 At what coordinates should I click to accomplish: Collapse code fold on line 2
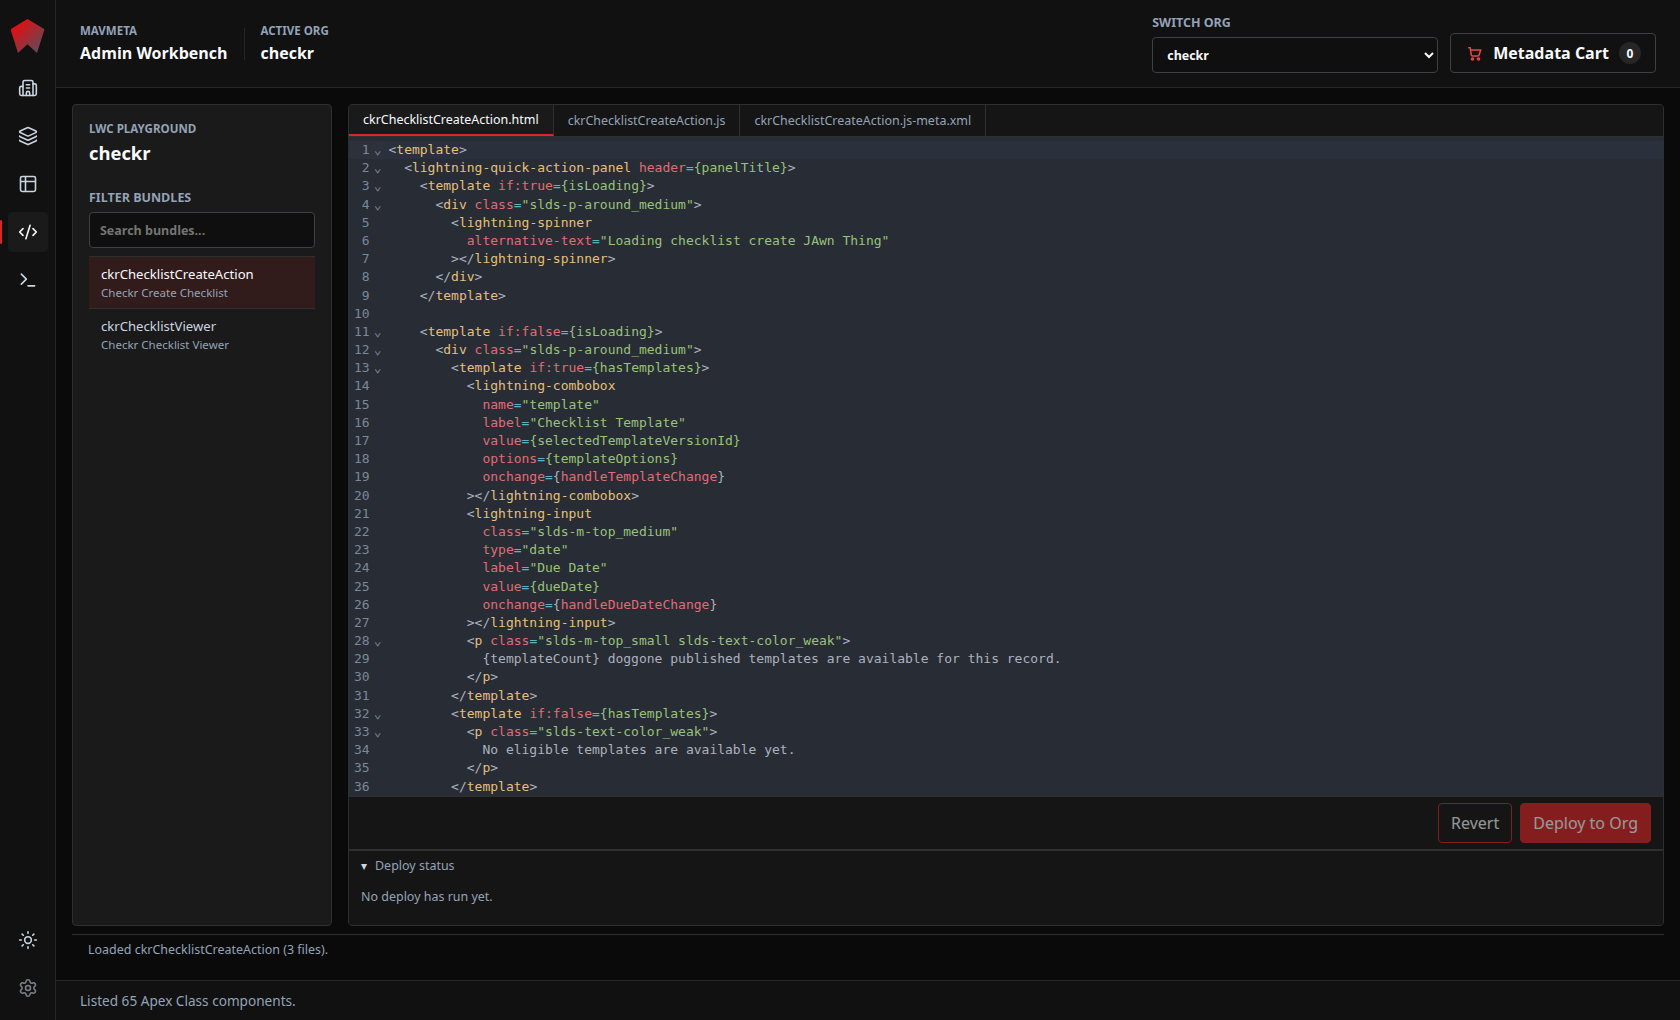378,169
